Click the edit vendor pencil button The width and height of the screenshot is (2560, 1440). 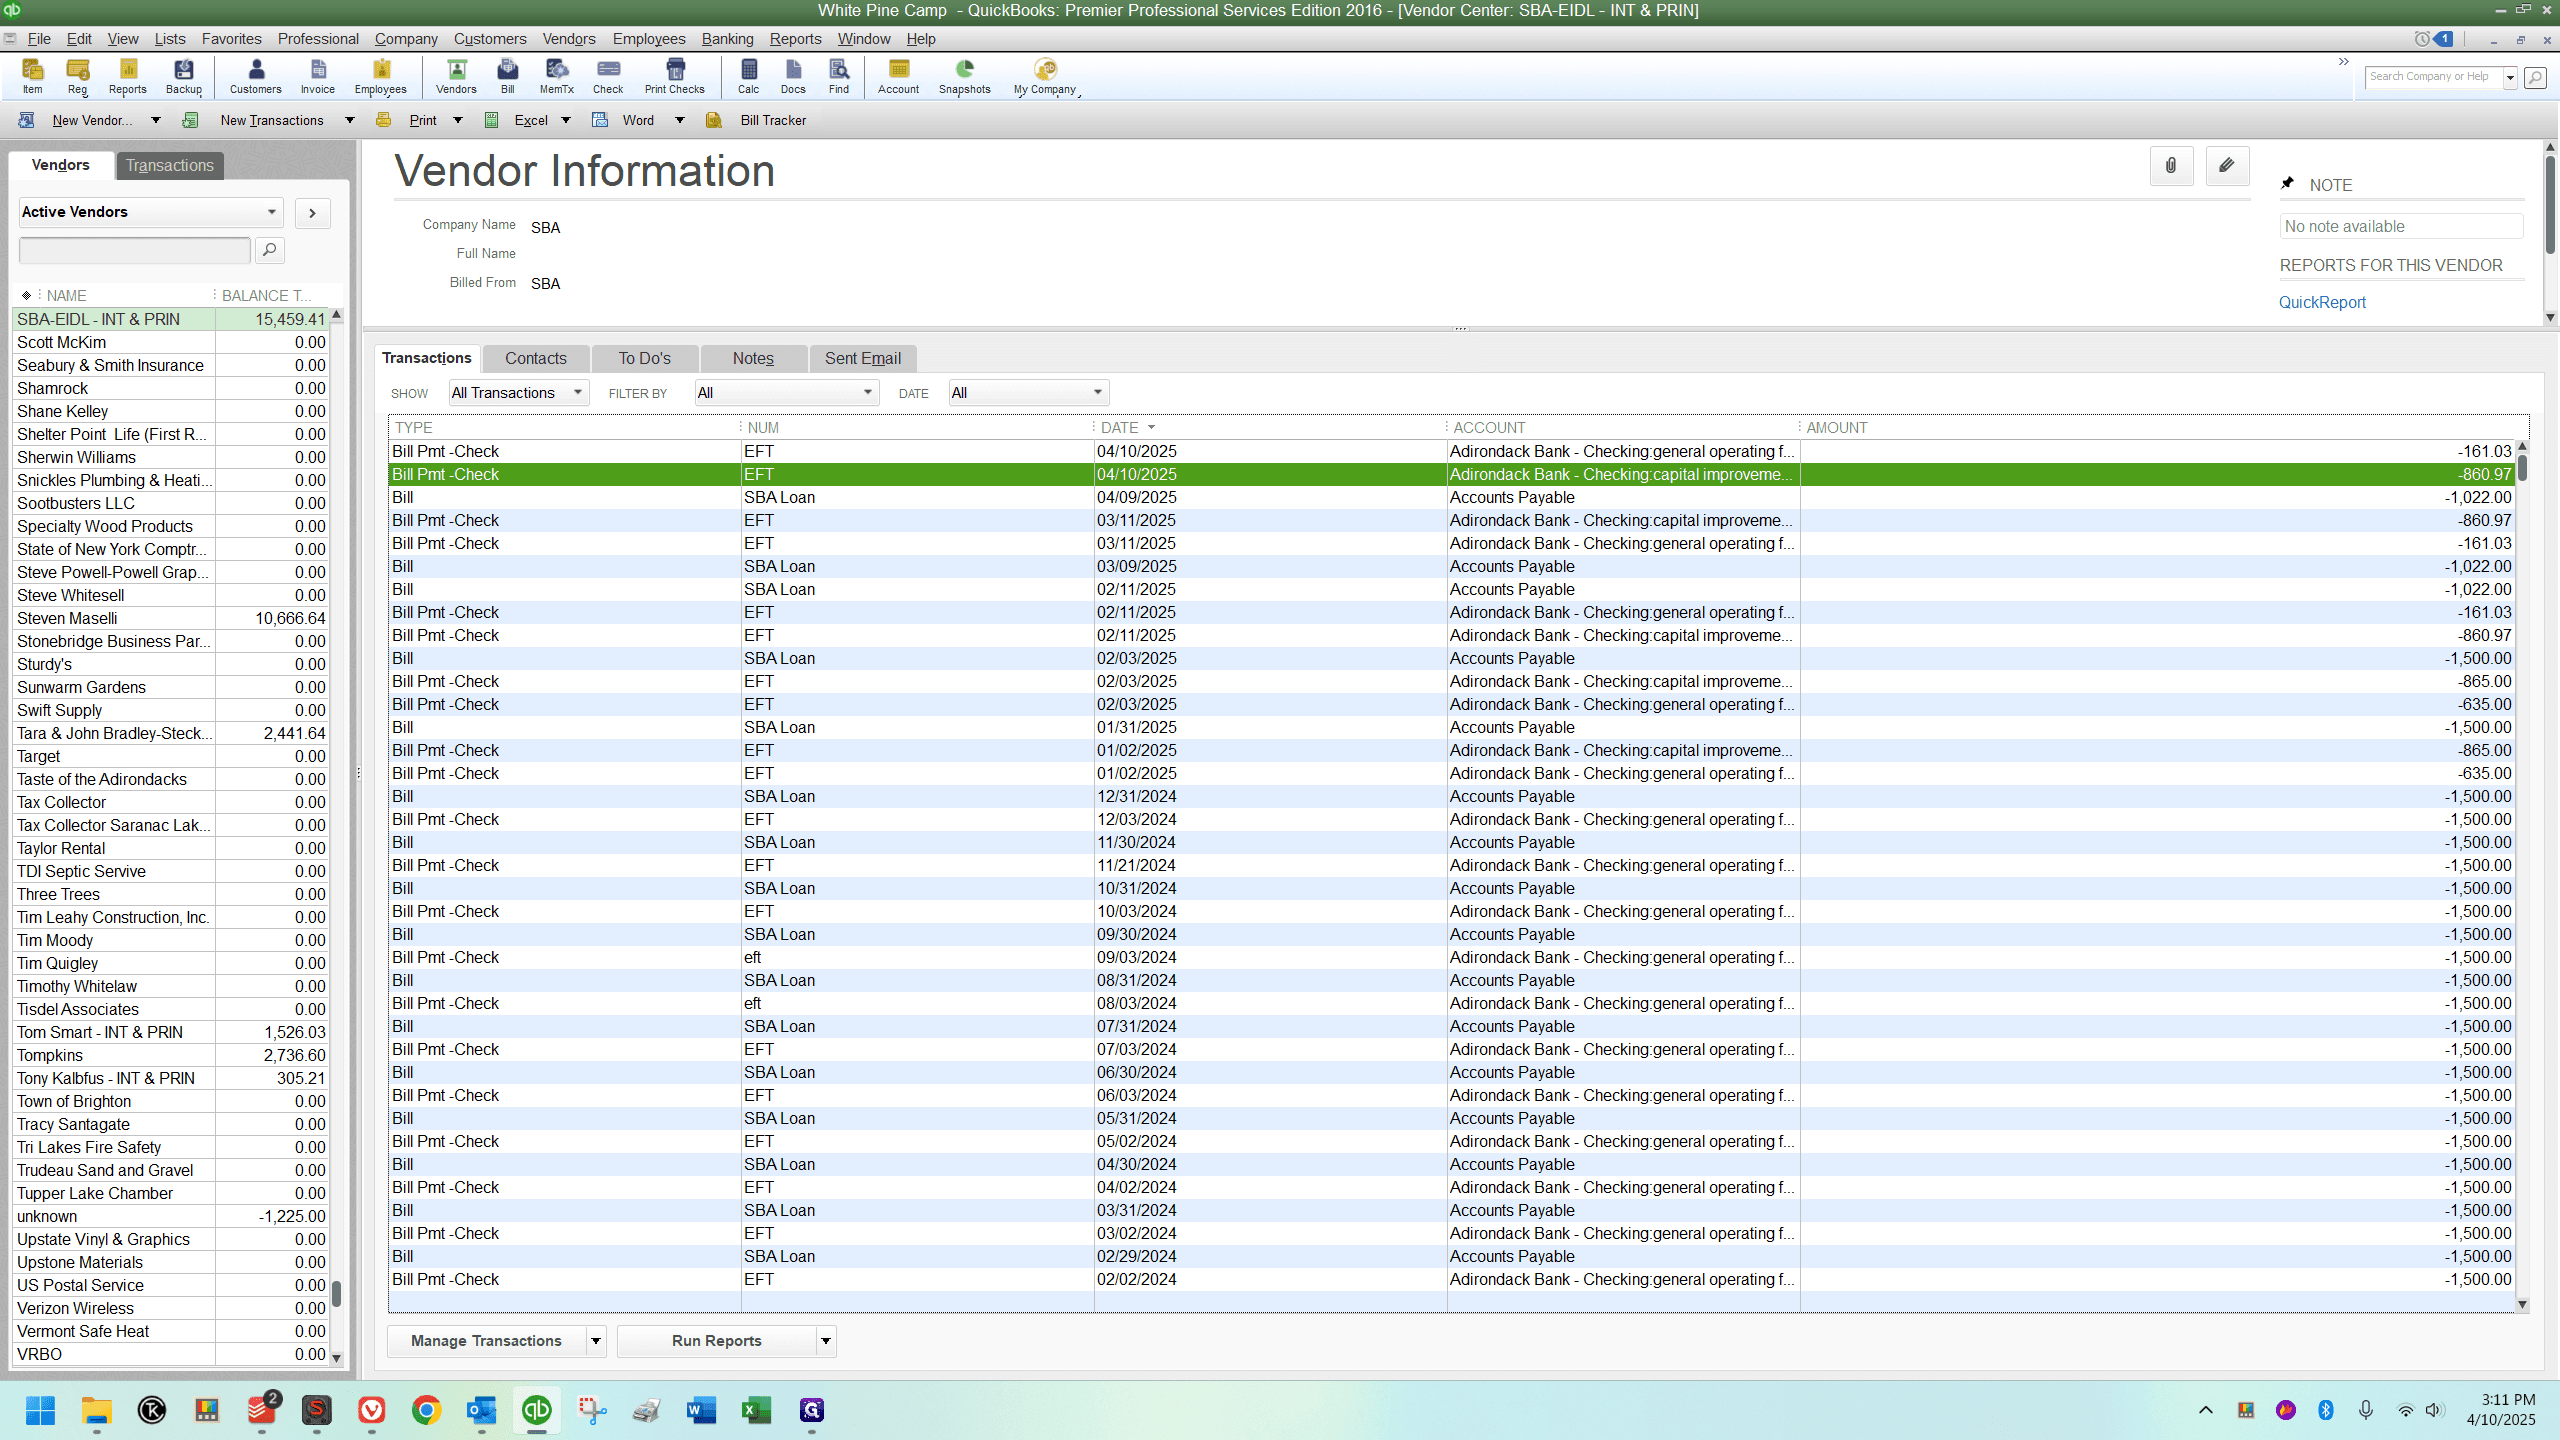[2227, 166]
